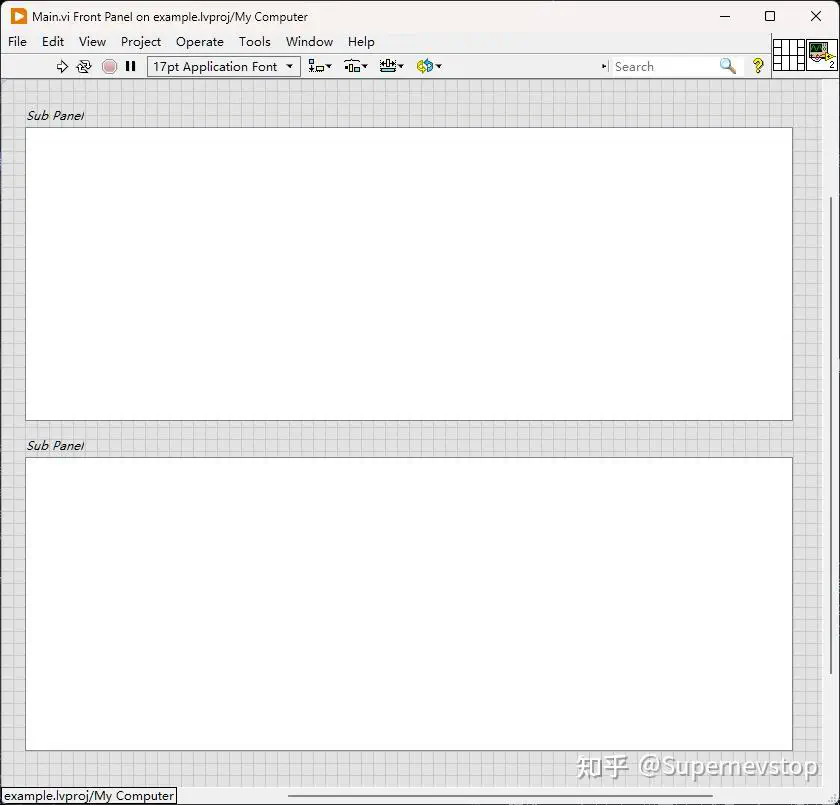Open the Window menu

(x=309, y=42)
